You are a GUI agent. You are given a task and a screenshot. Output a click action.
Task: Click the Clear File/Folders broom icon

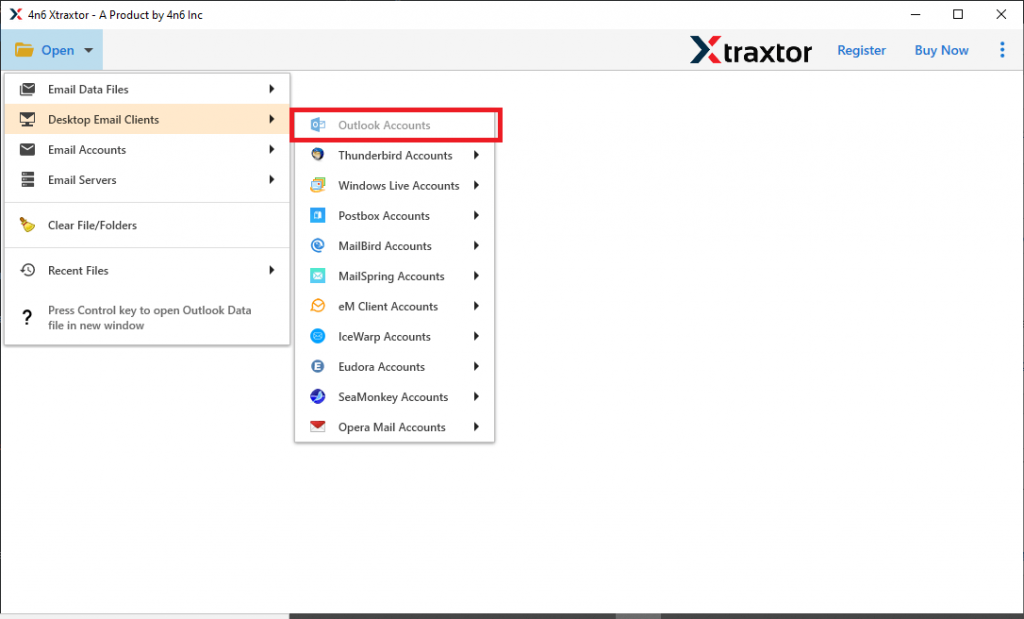(x=27, y=225)
